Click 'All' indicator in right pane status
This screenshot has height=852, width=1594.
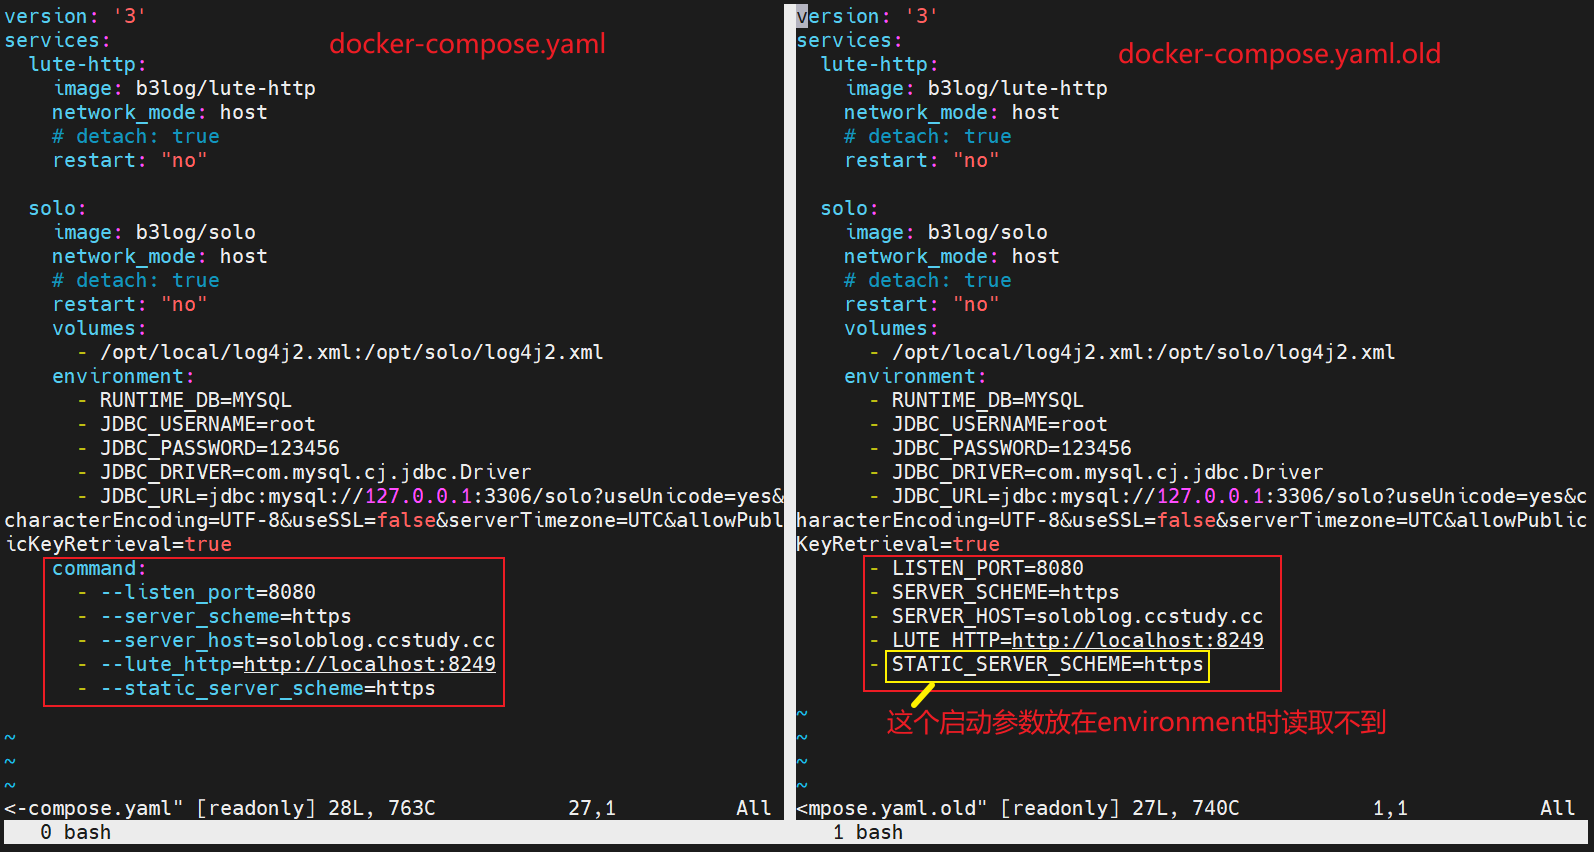(x=1558, y=808)
